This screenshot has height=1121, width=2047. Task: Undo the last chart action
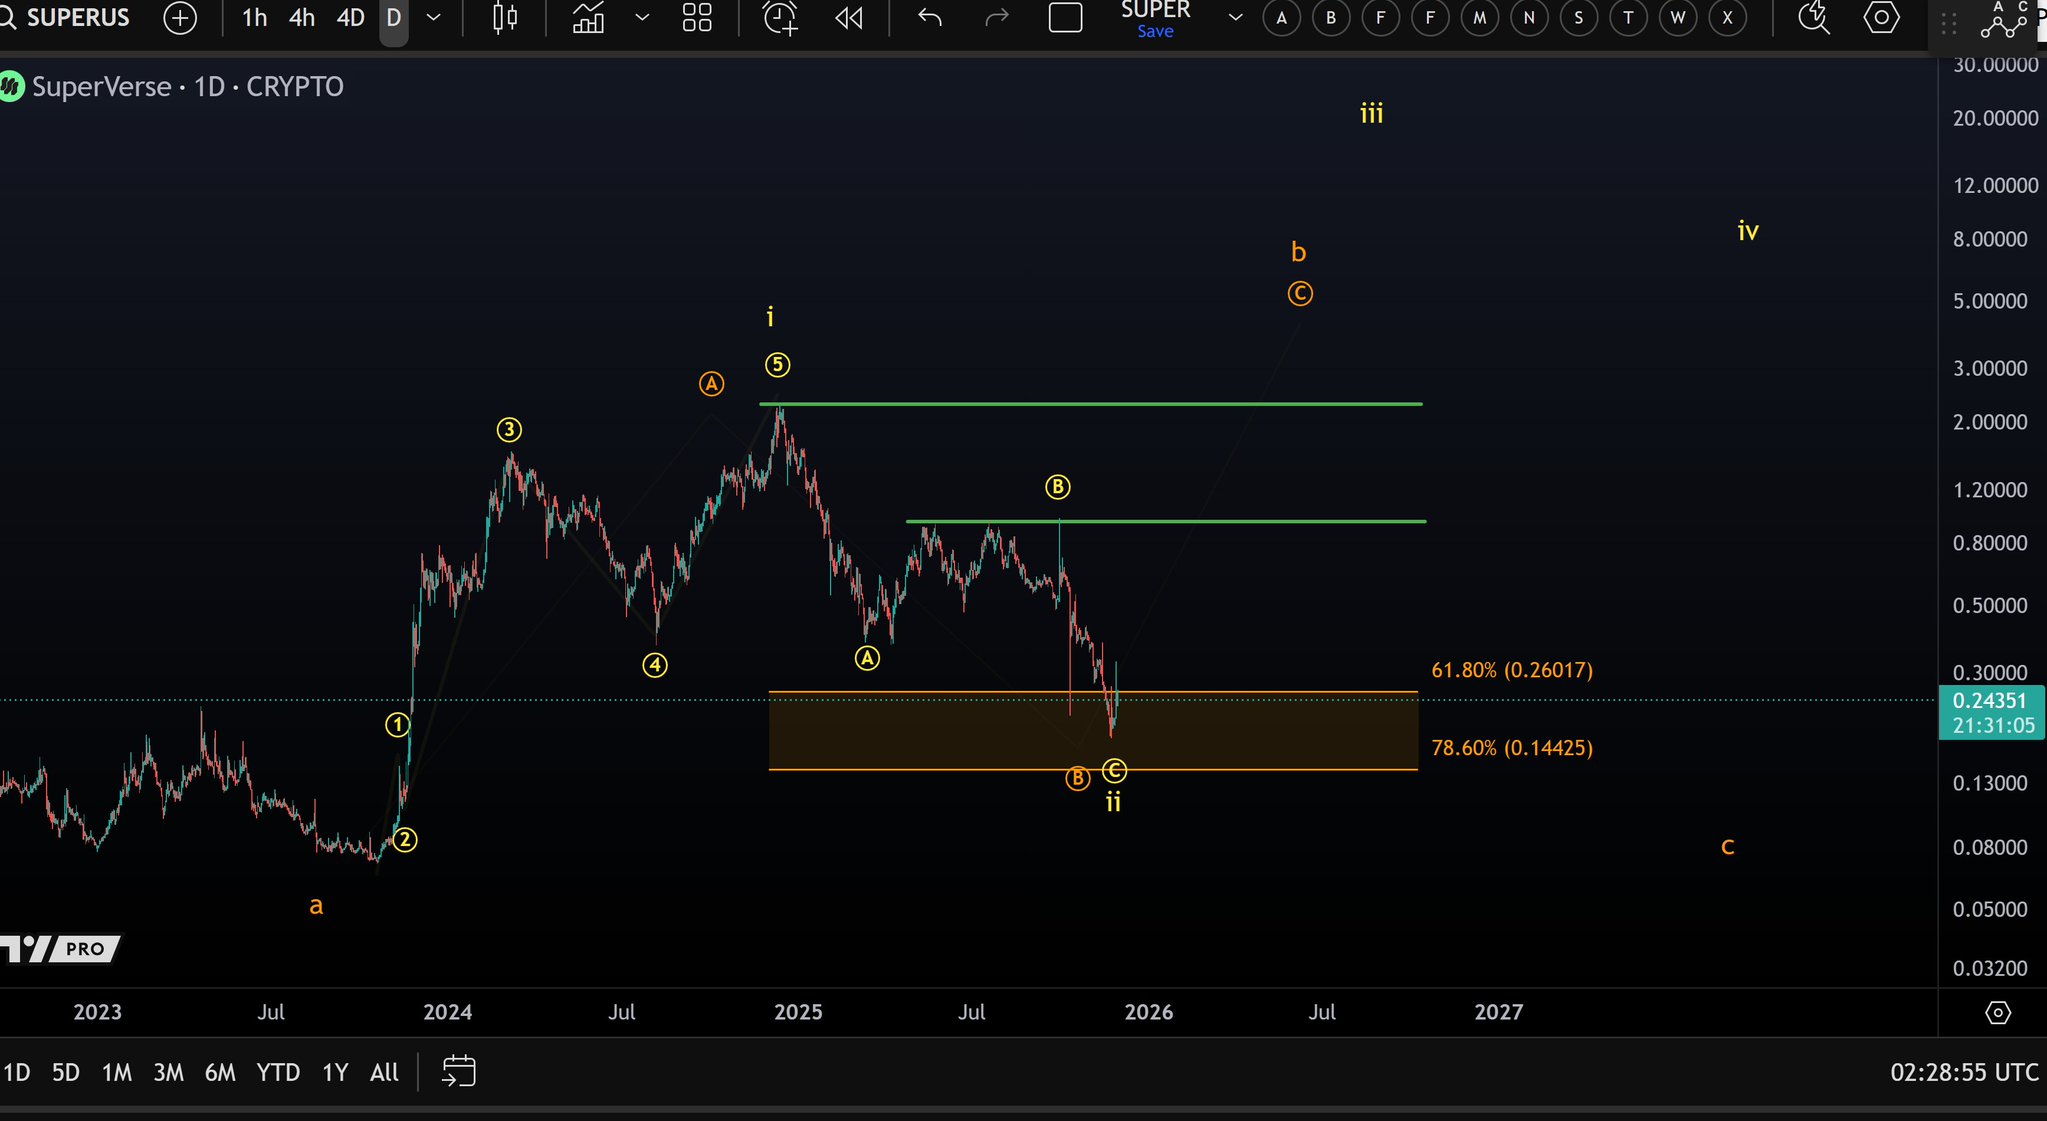[x=930, y=18]
